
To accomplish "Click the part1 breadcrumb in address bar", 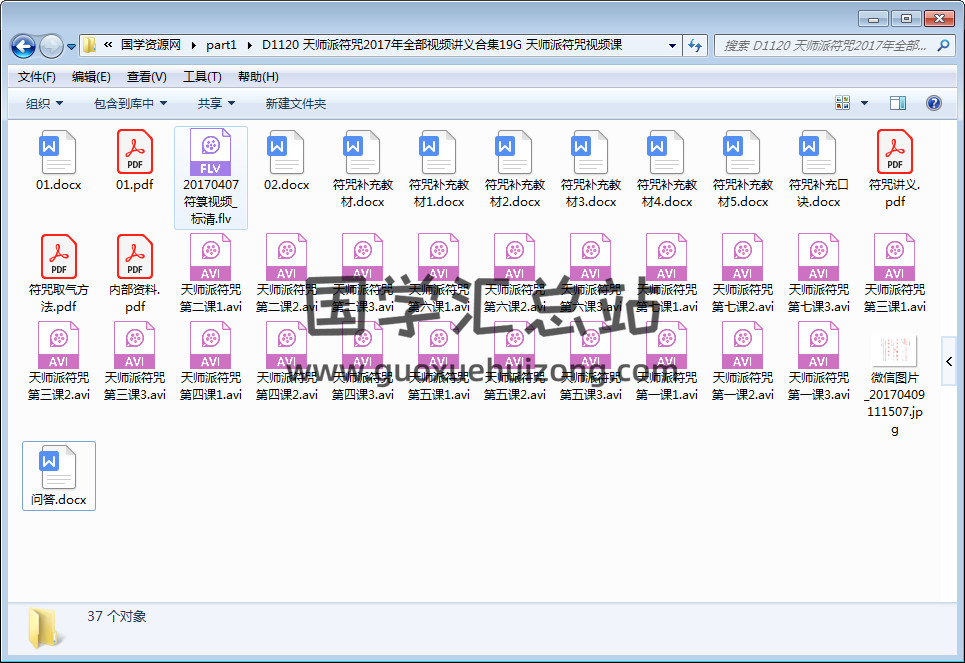I will point(221,45).
